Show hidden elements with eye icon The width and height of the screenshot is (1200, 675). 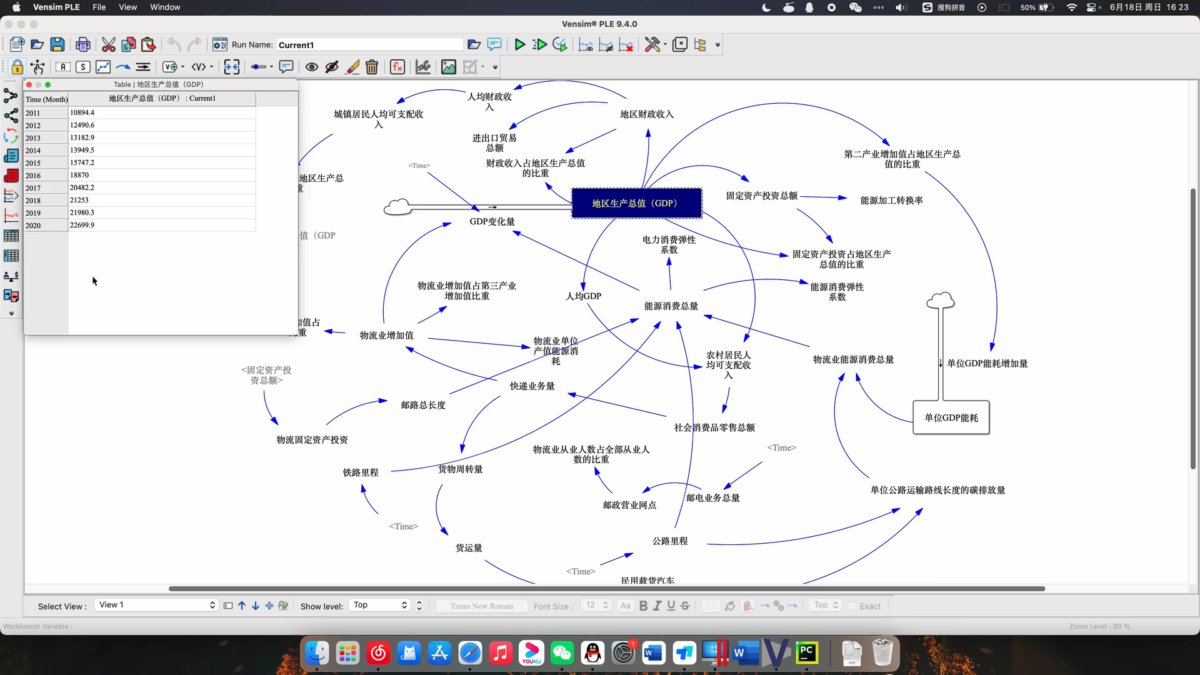pyautogui.click(x=312, y=67)
